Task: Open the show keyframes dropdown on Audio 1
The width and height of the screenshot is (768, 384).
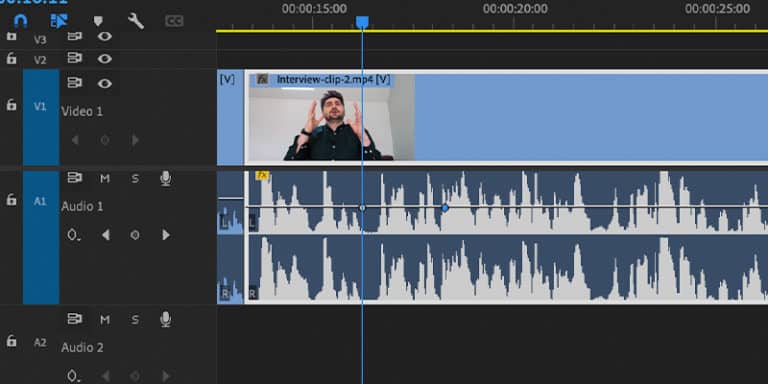Action: [73, 235]
